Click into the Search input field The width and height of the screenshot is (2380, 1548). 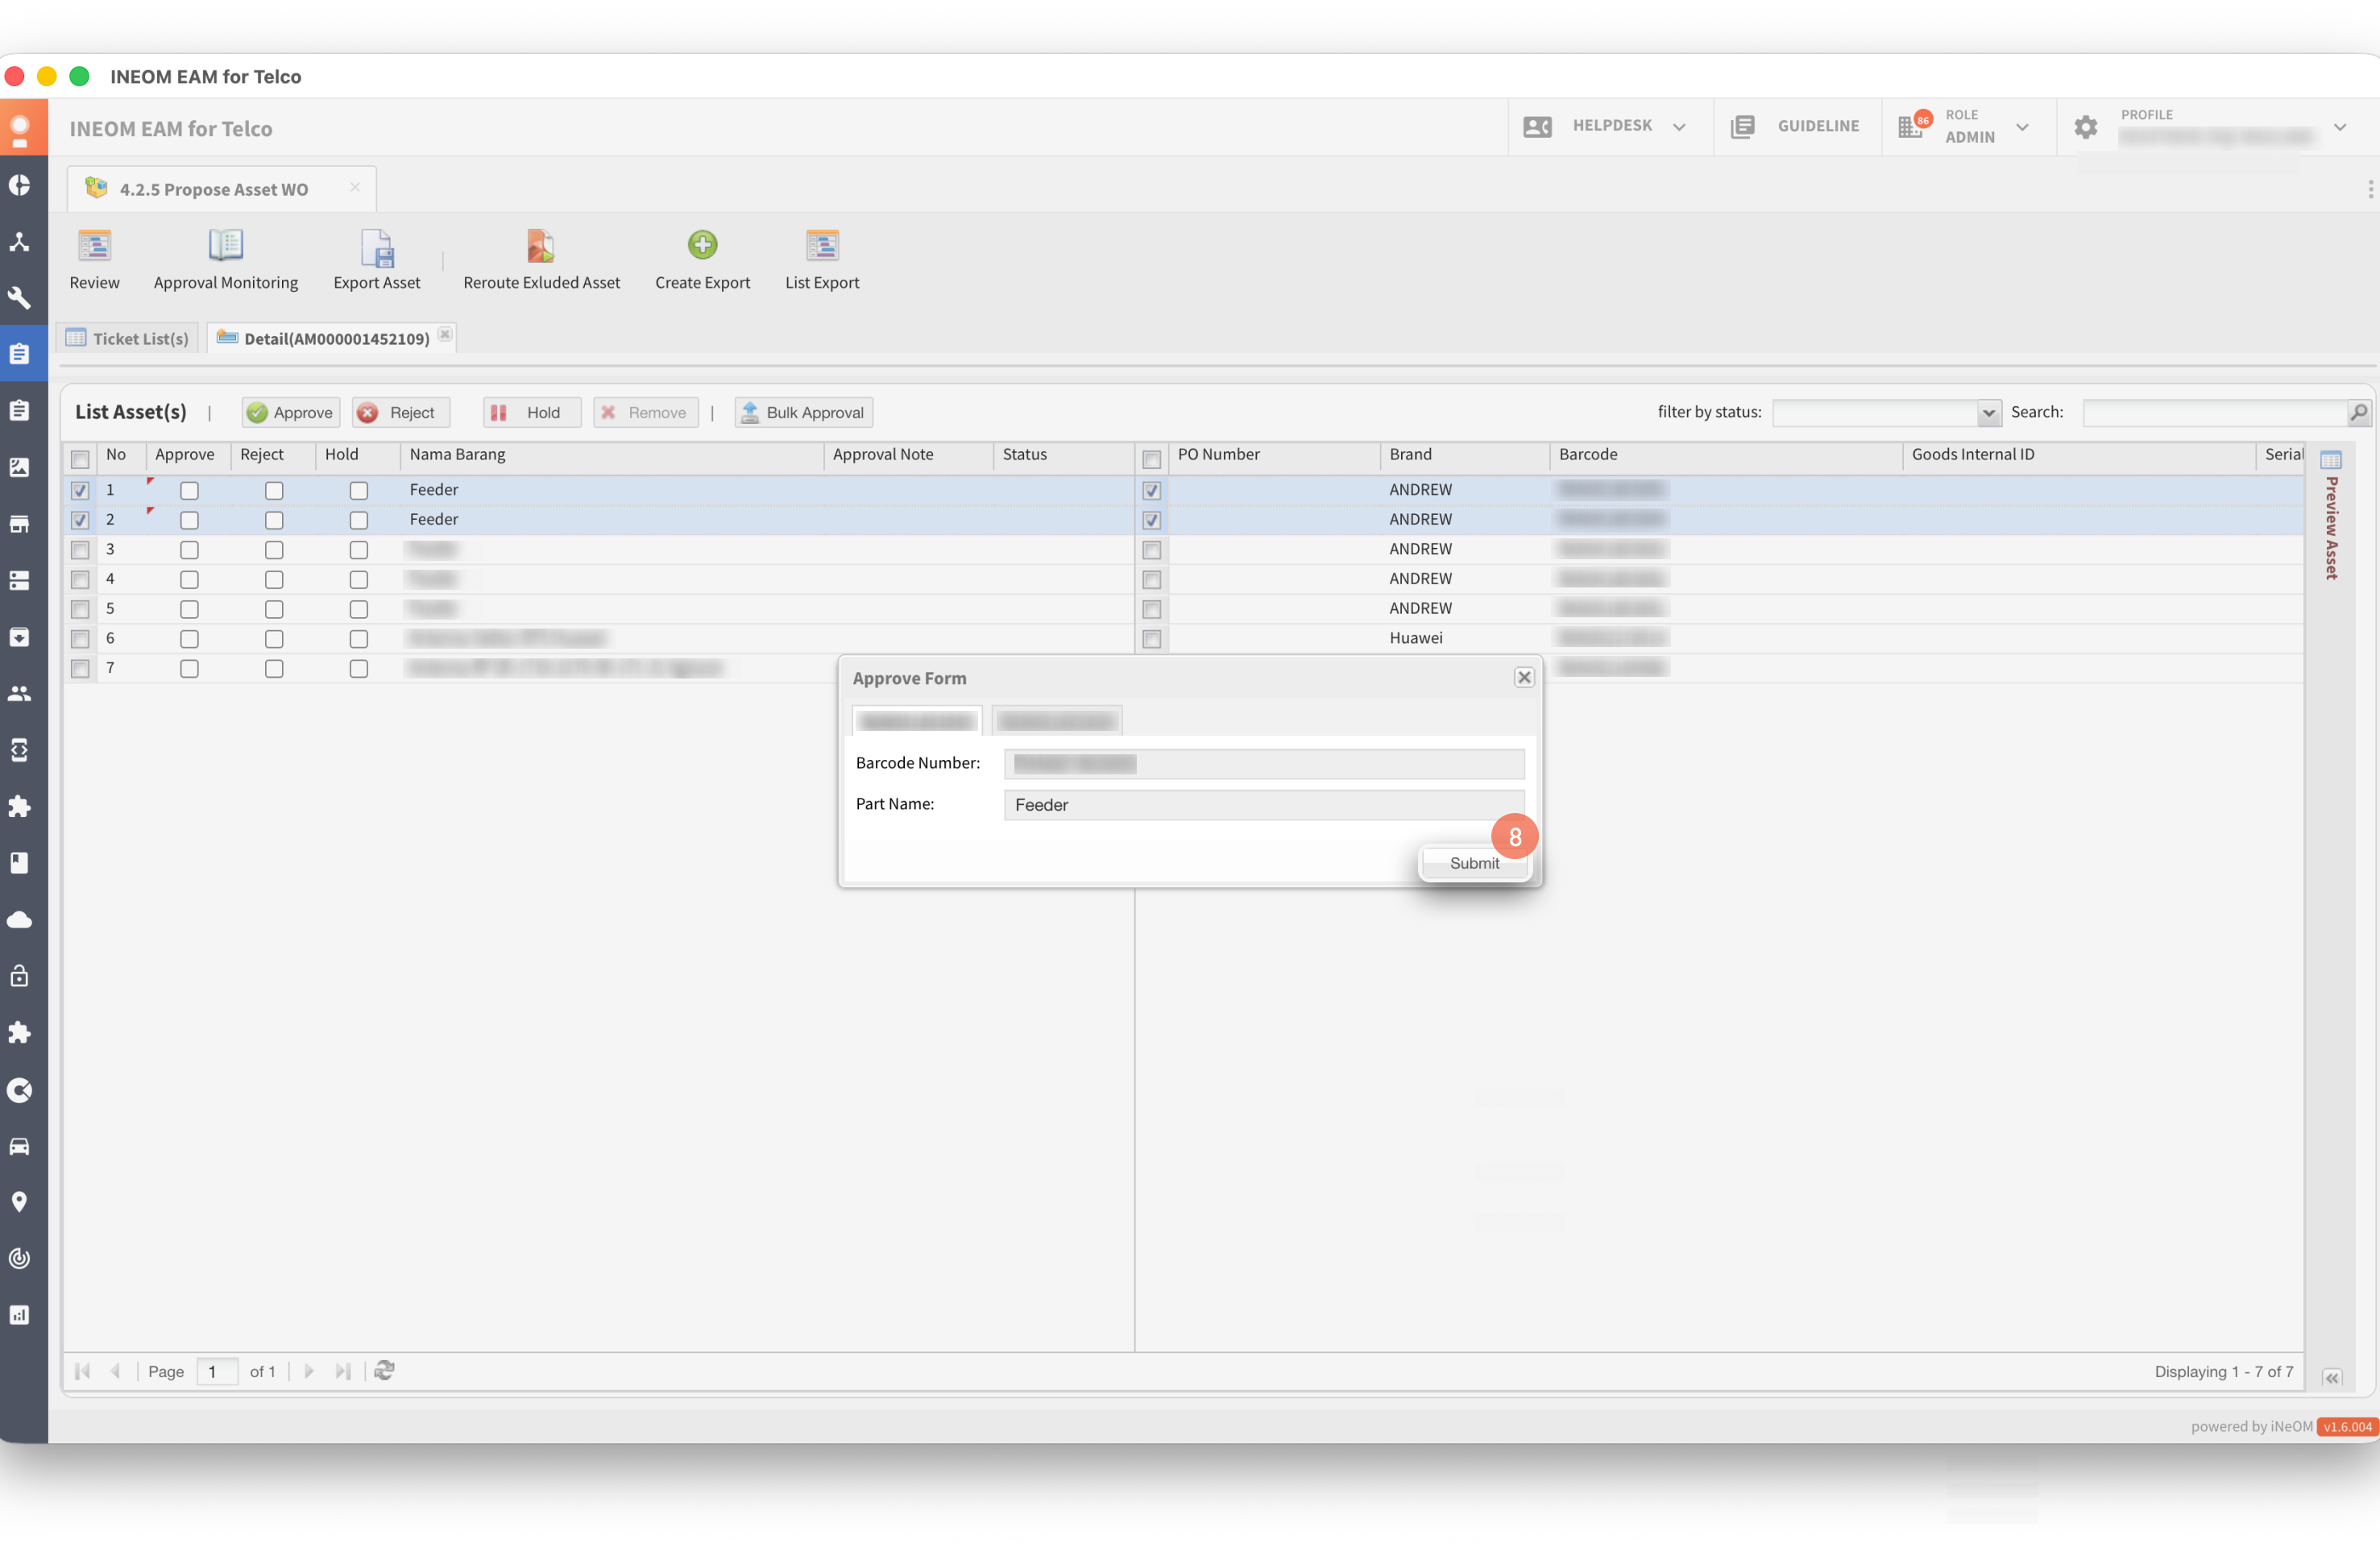[2213, 412]
